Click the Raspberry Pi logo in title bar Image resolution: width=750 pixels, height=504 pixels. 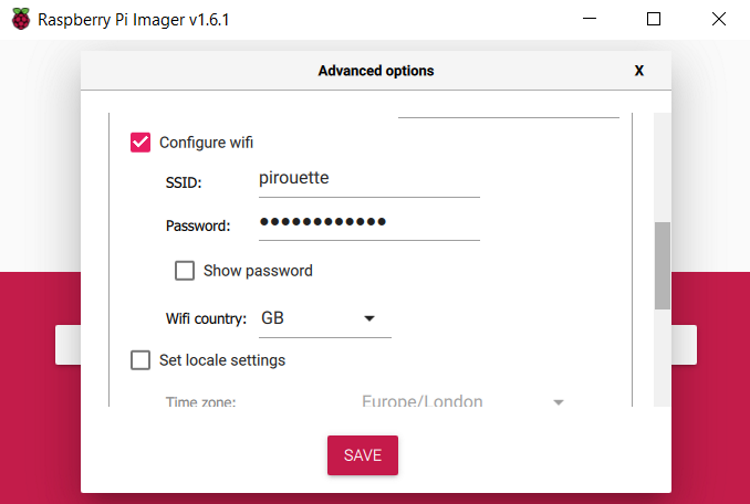pos(21,19)
